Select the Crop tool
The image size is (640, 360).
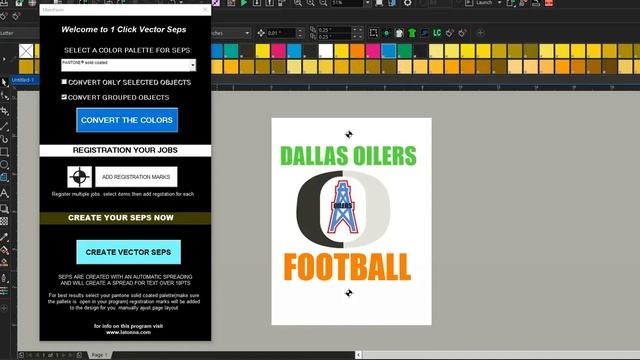4,111
